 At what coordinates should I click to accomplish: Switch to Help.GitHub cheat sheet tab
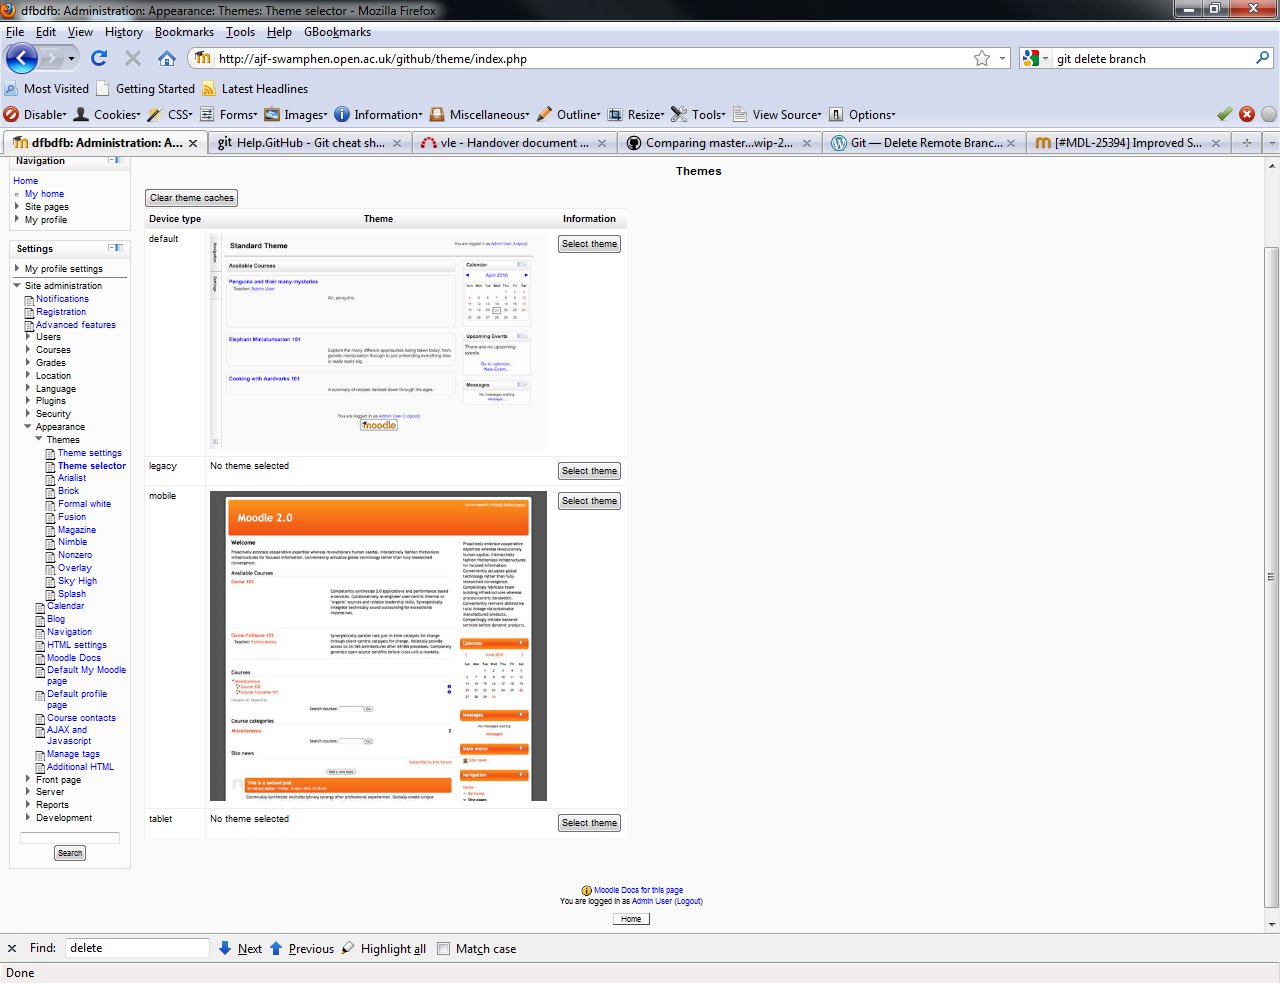(x=310, y=143)
